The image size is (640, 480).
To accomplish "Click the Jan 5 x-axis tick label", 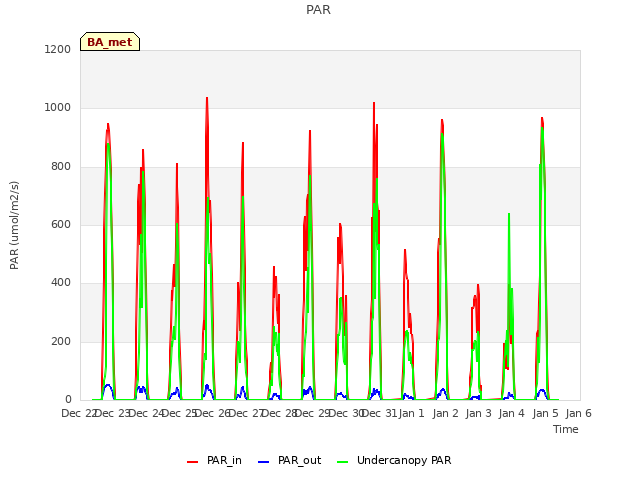I will pyautogui.click(x=545, y=413).
